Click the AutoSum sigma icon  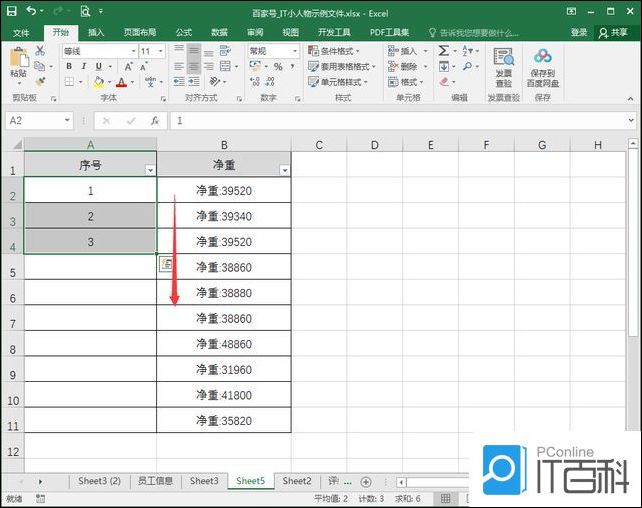pos(443,51)
